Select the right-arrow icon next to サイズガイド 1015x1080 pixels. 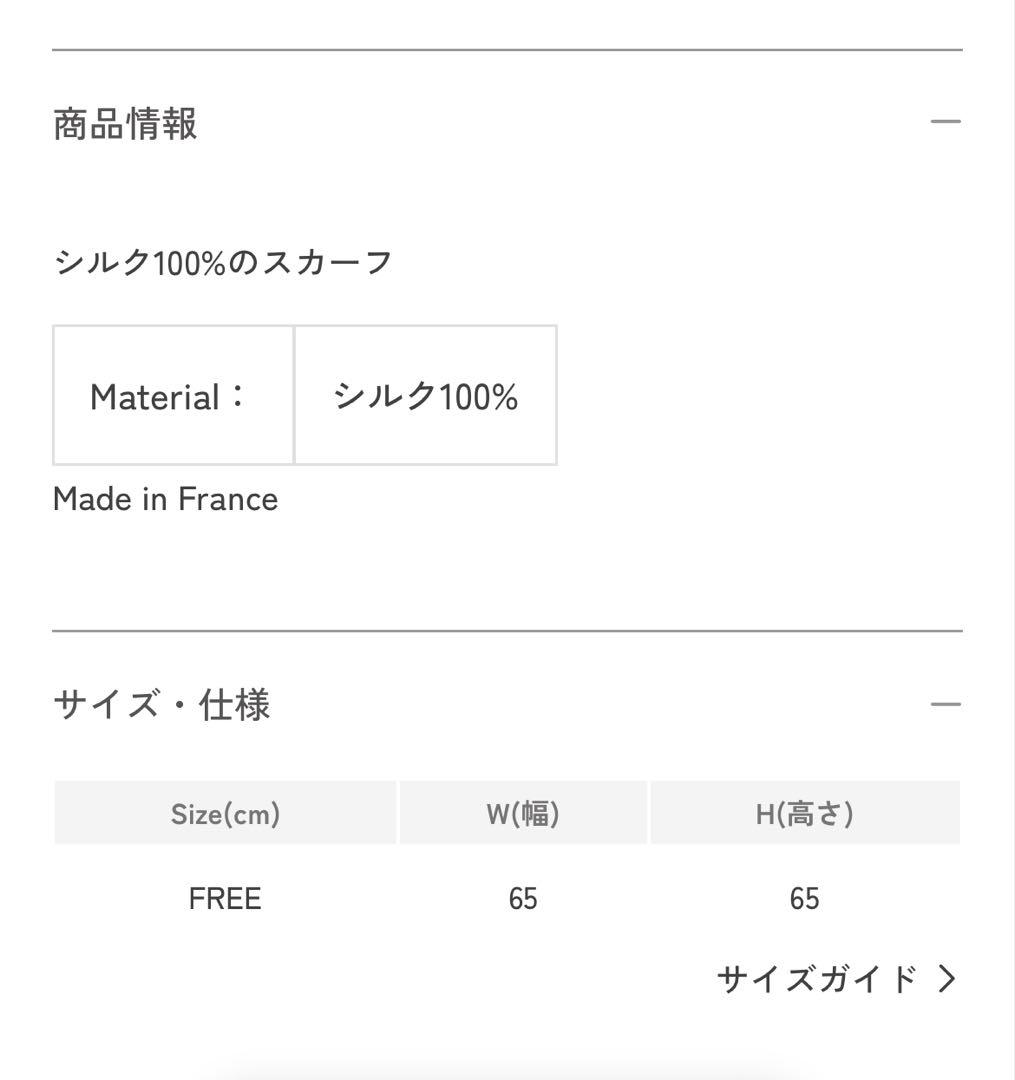[x=948, y=979]
